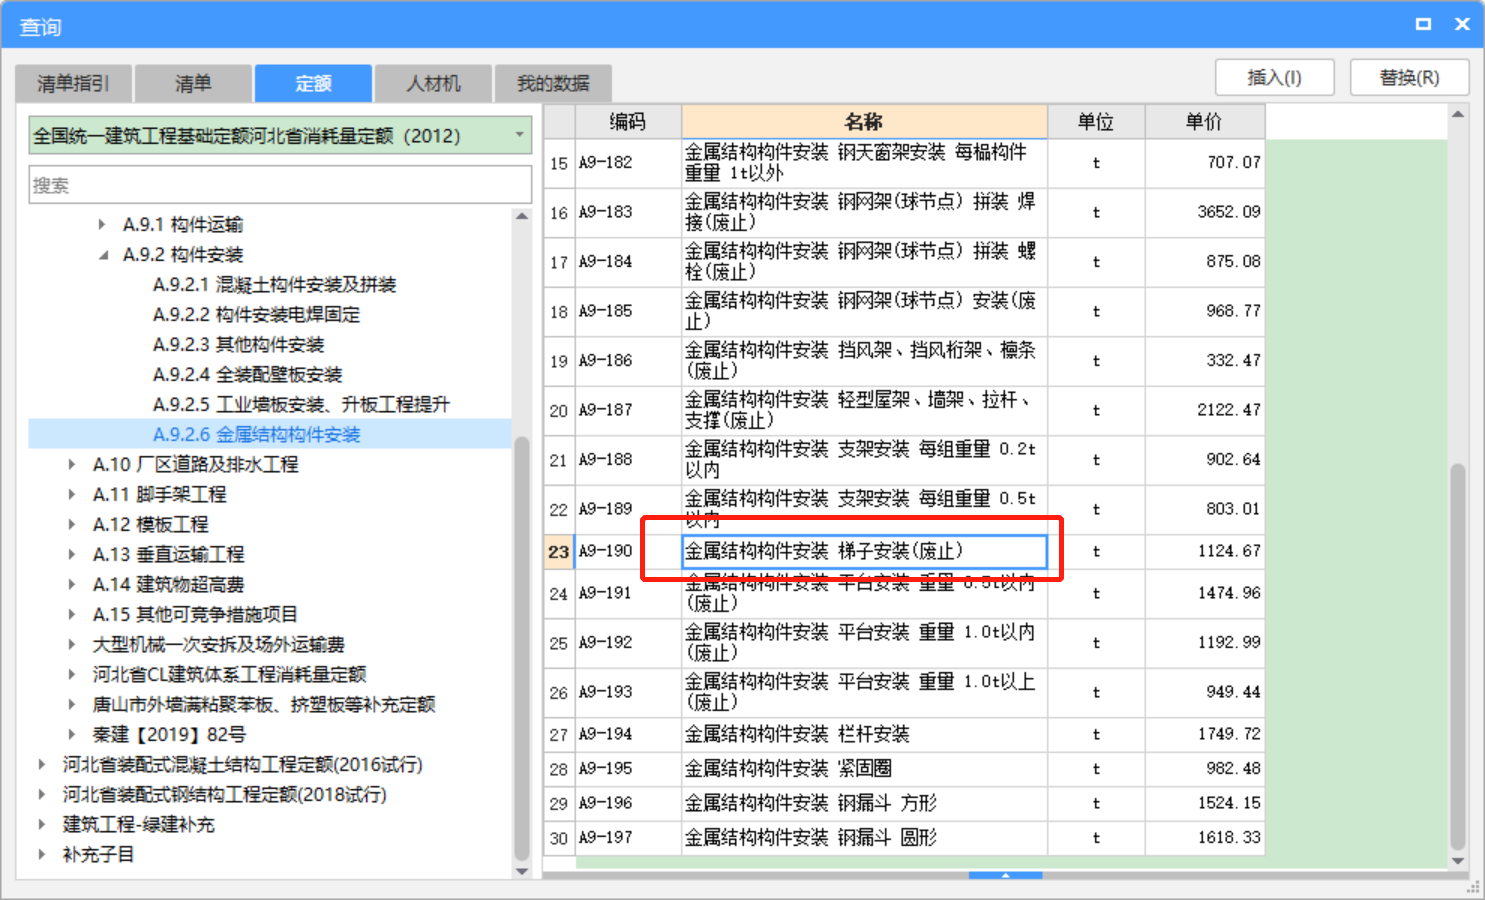Click the unit price 1124.67 cell

[x=1205, y=551]
